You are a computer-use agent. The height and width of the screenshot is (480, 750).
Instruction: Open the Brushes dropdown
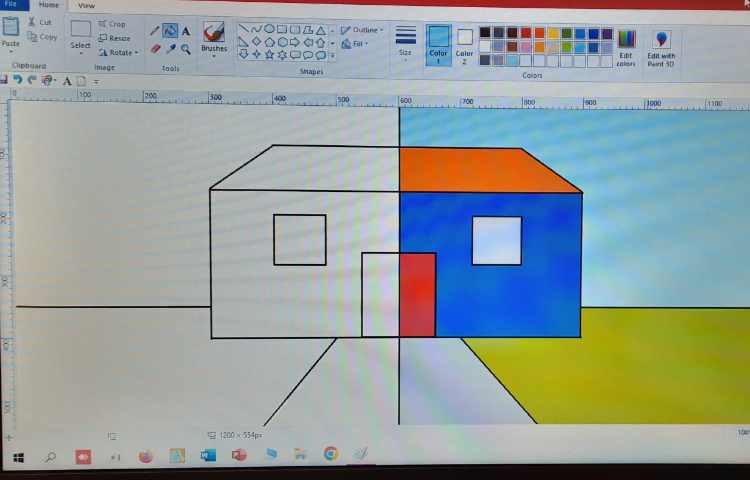(x=214, y=40)
